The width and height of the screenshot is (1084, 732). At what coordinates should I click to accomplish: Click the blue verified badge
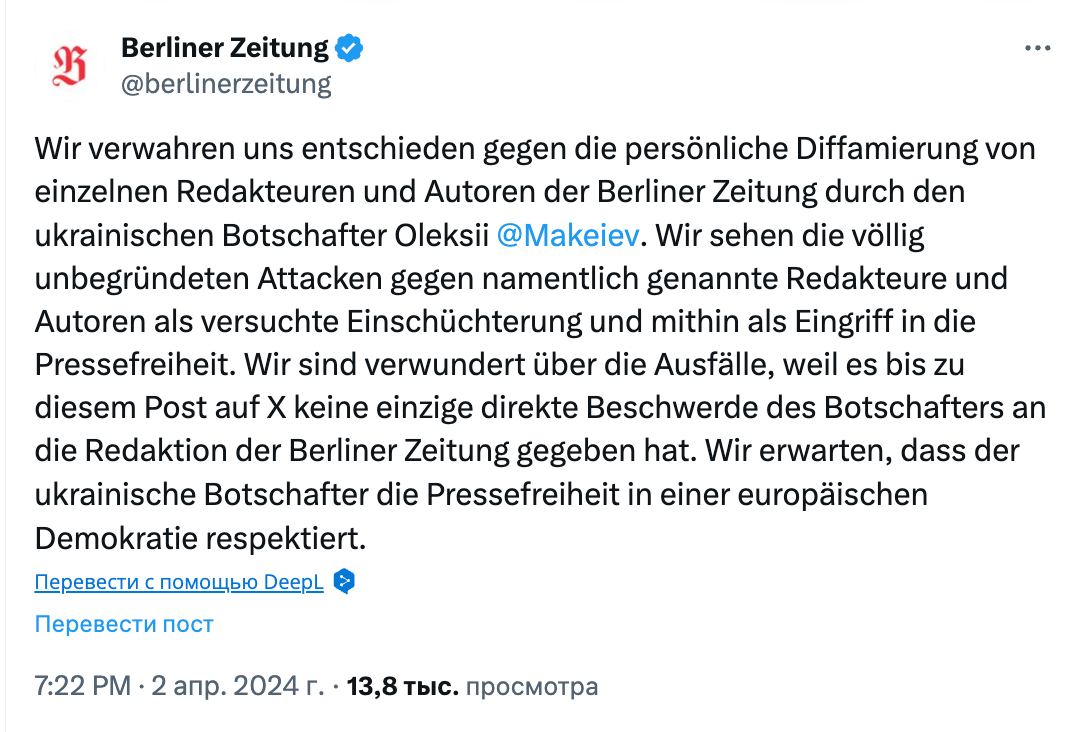click(x=348, y=47)
